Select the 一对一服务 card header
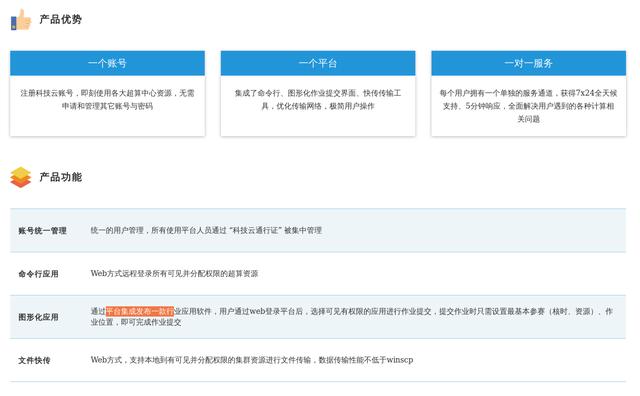Screen dimensions: 640x396 tap(529, 63)
